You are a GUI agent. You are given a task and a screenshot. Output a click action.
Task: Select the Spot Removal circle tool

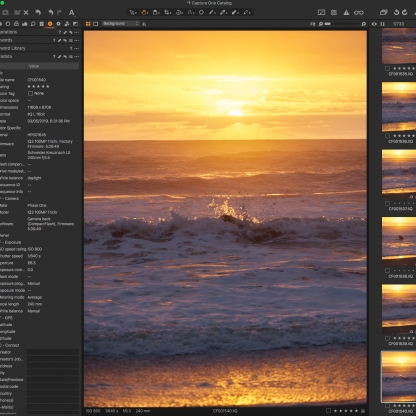click(x=201, y=13)
